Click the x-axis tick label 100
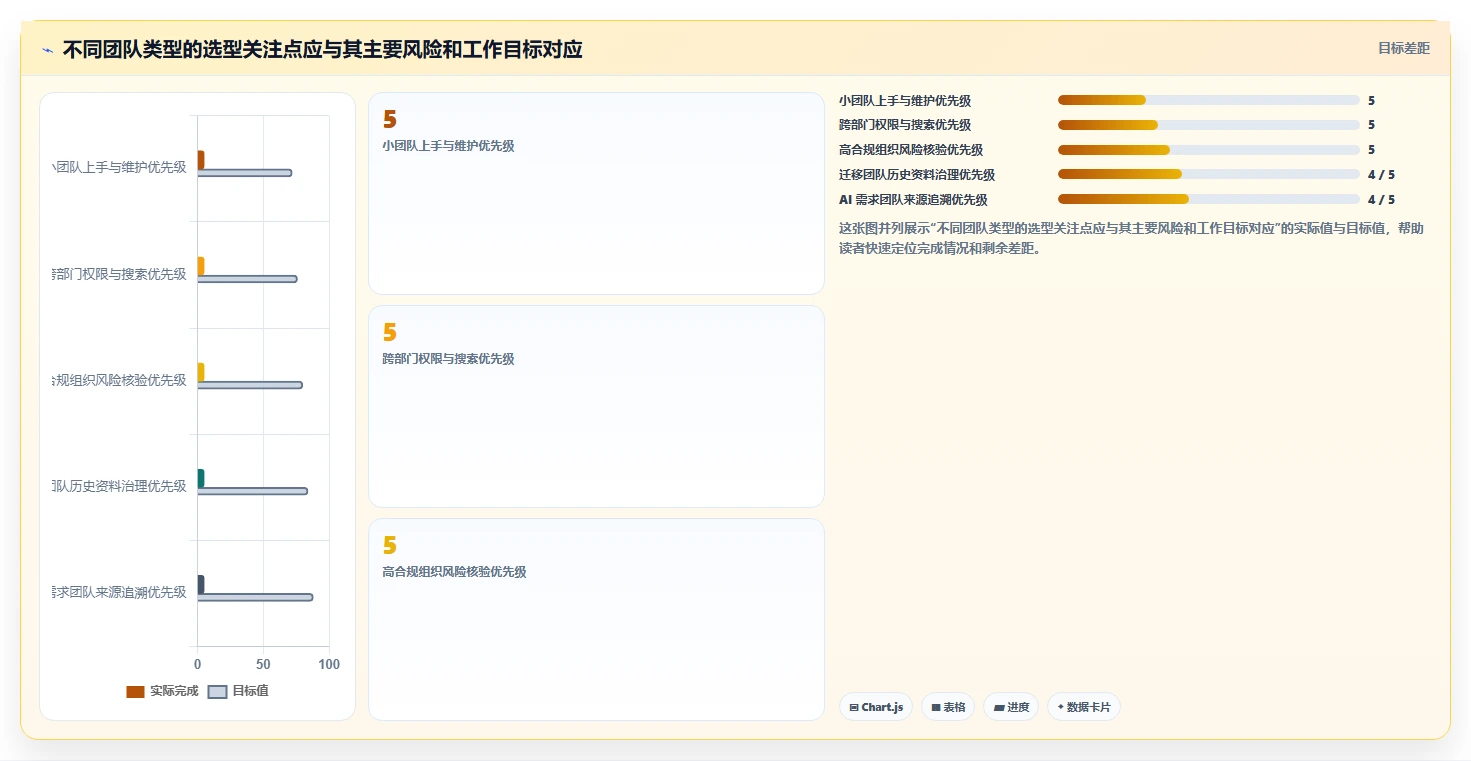Image resolution: width=1471 pixels, height=761 pixels. click(x=329, y=665)
